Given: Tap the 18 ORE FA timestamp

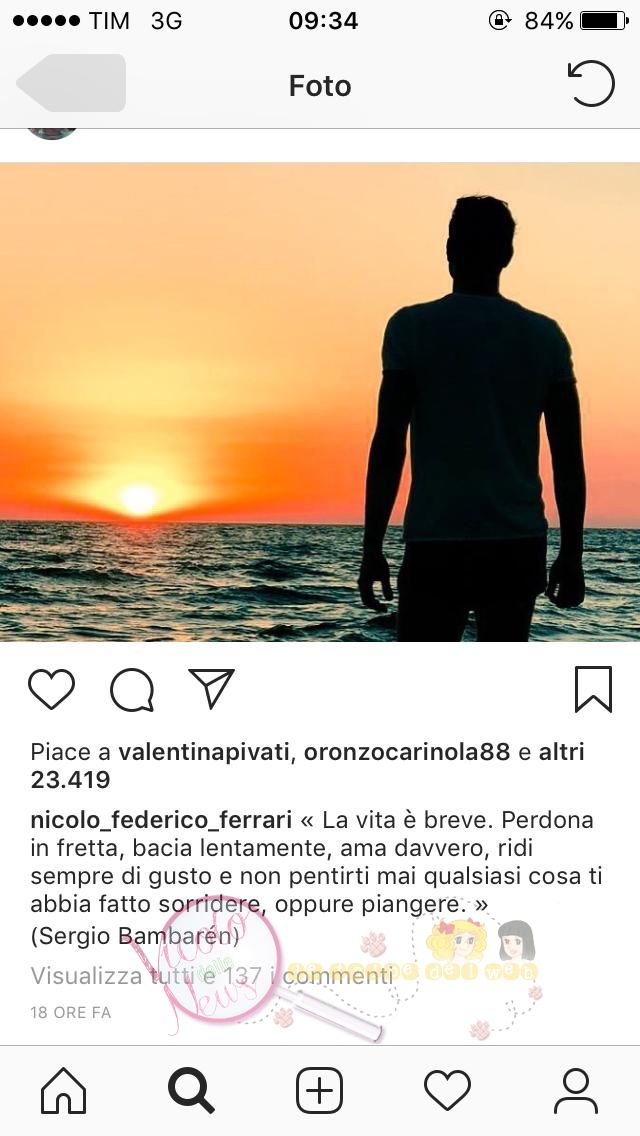Looking at the screenshot, I should (71, 1012).
